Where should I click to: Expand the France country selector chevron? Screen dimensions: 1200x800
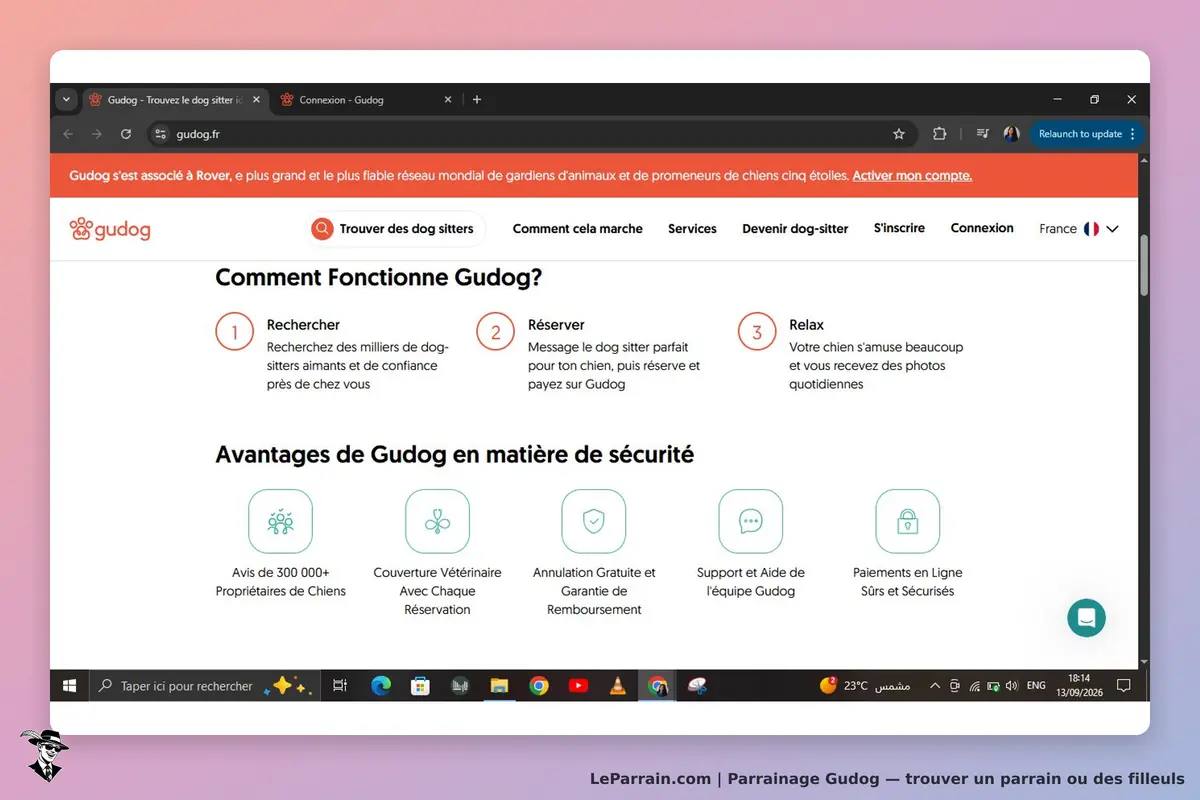coord(1112,229)
